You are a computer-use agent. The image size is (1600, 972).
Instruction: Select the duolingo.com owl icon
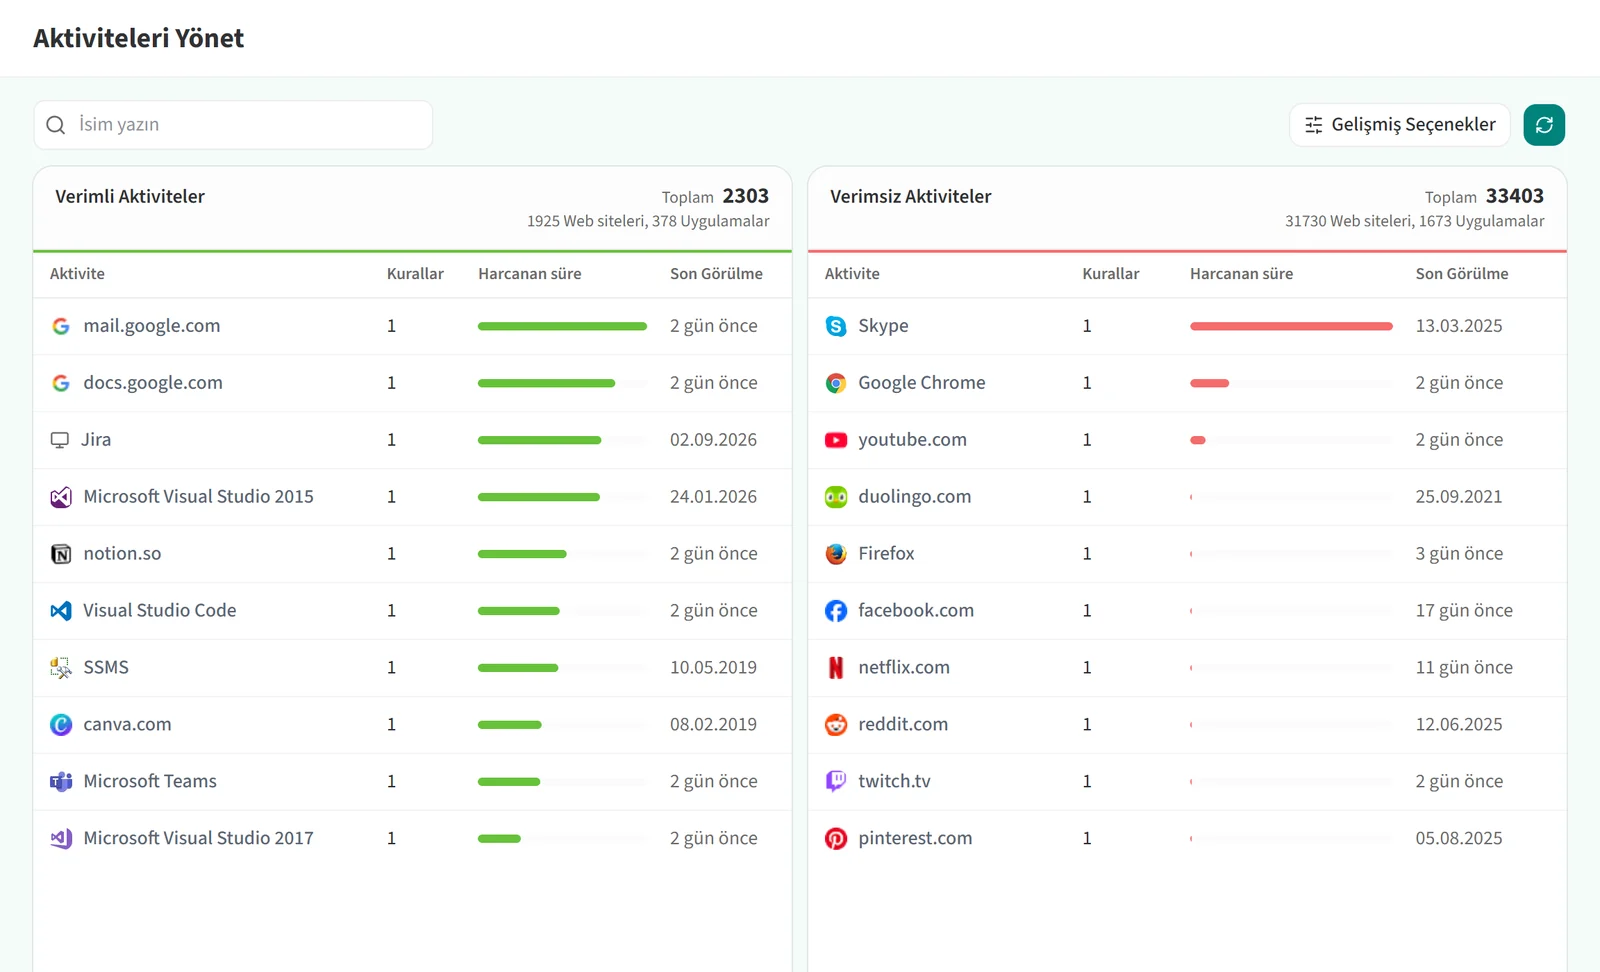(836, 497)
